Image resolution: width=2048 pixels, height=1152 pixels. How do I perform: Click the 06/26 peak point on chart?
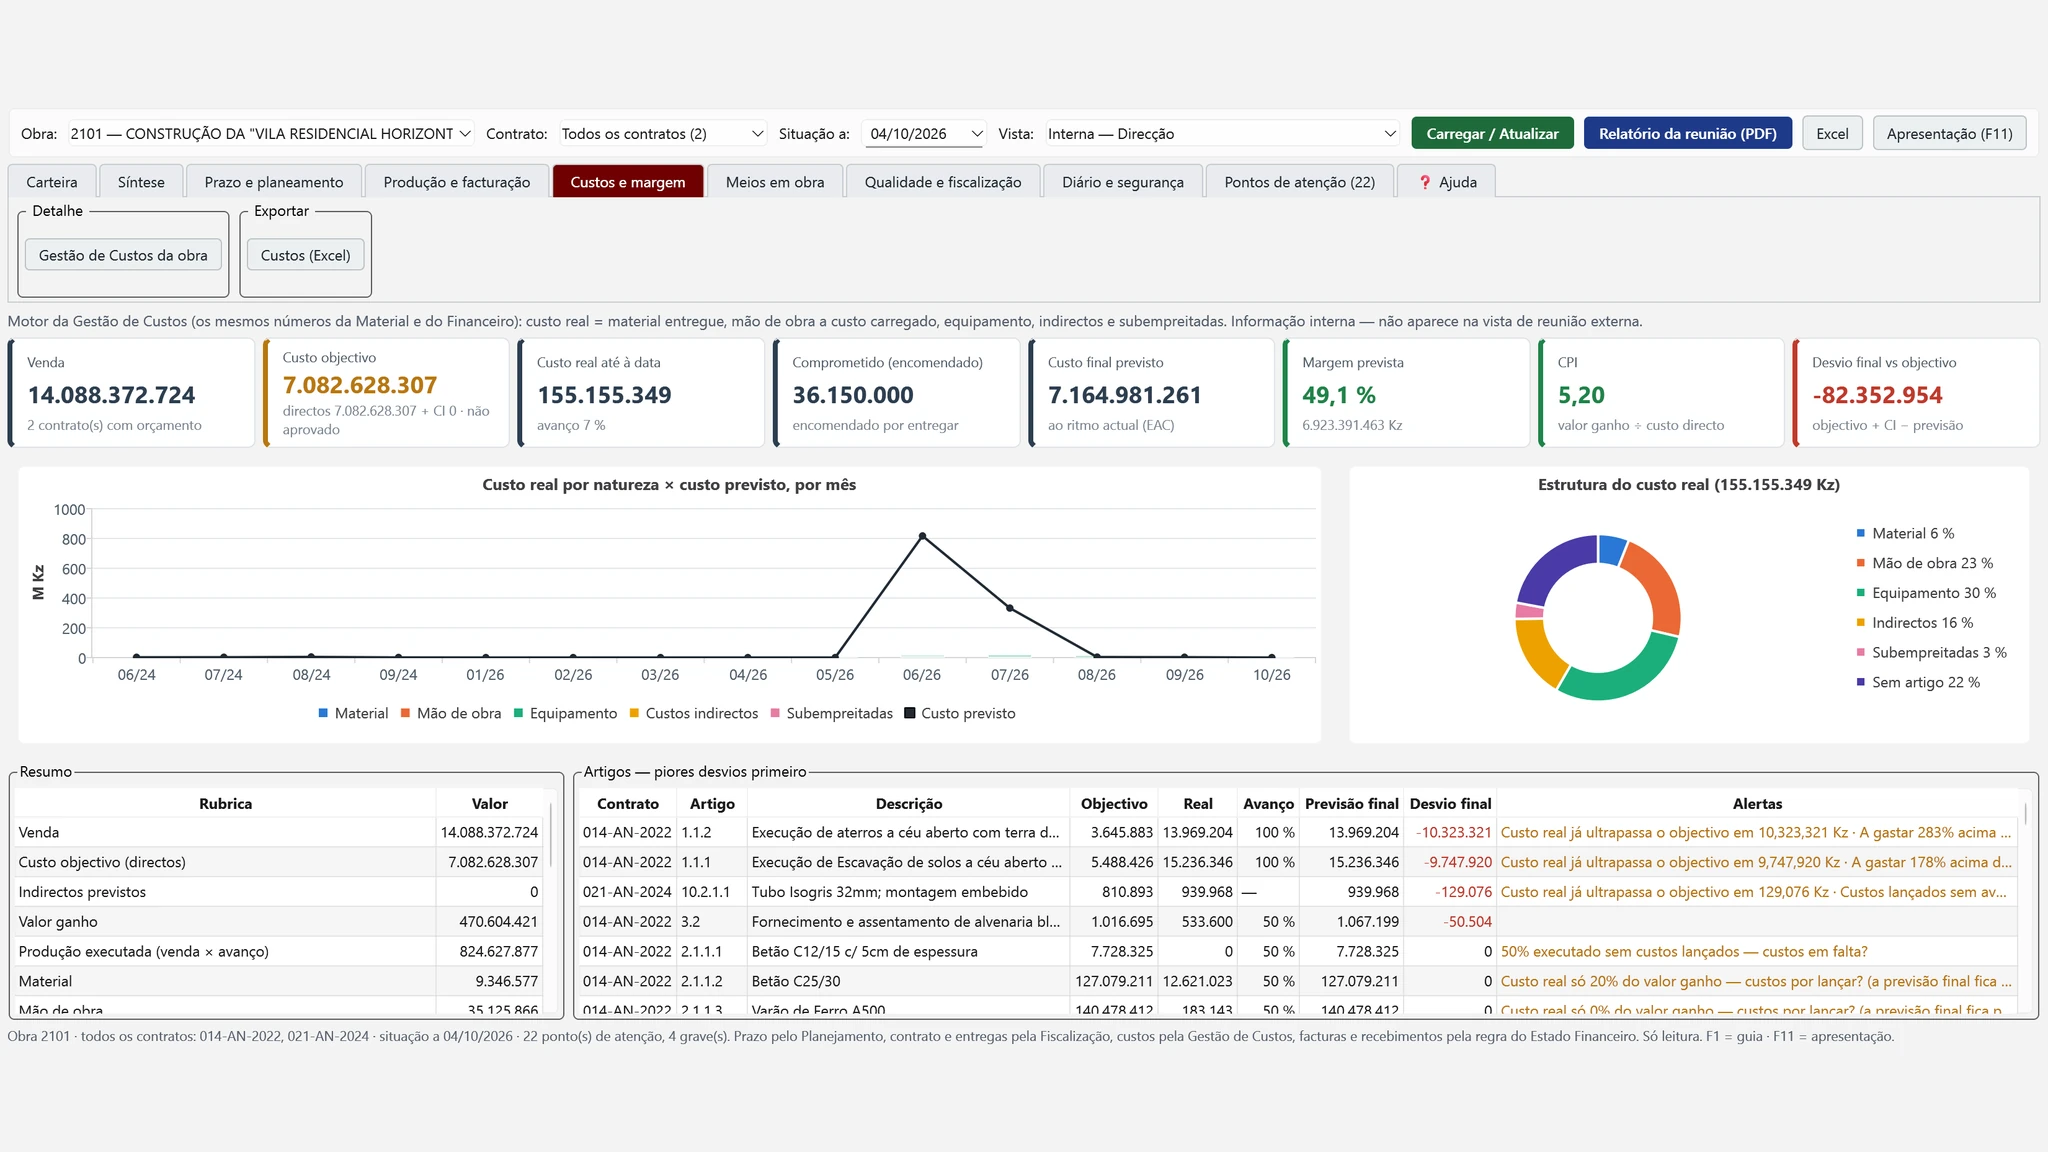point(922,536)
